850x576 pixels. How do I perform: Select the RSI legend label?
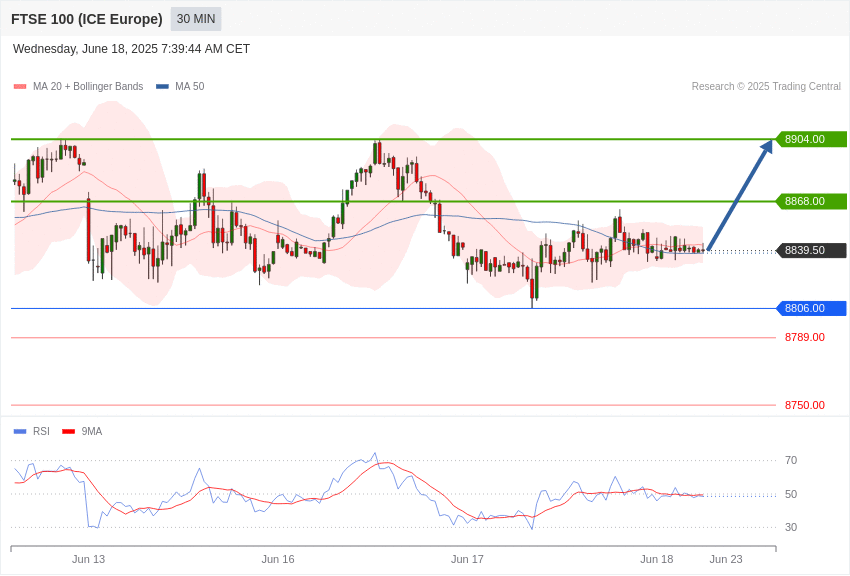coord(41,432)
